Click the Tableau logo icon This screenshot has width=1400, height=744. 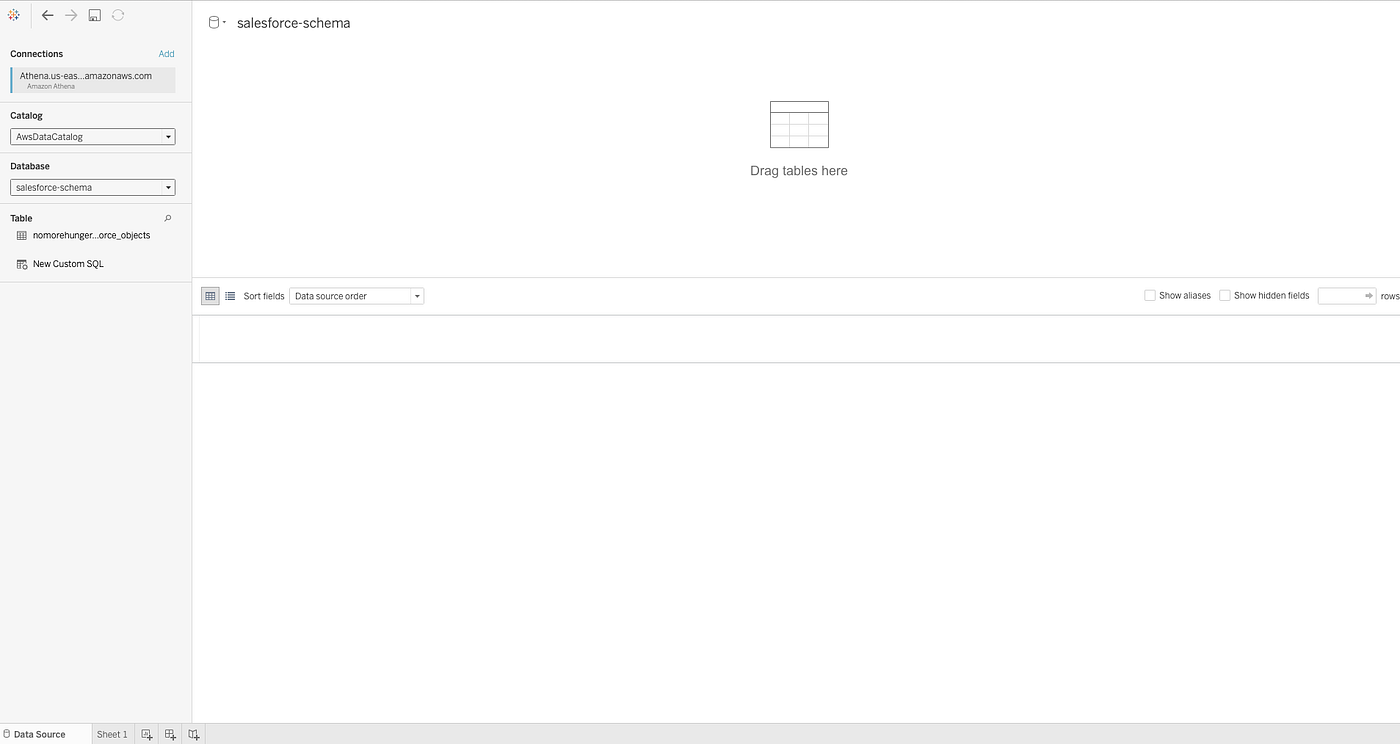13,15
